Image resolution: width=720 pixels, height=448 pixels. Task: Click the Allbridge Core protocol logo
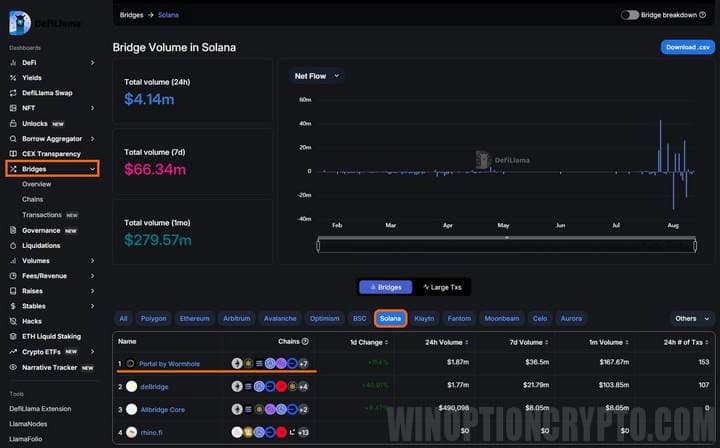pyautogui.click(x=131, y=409)
